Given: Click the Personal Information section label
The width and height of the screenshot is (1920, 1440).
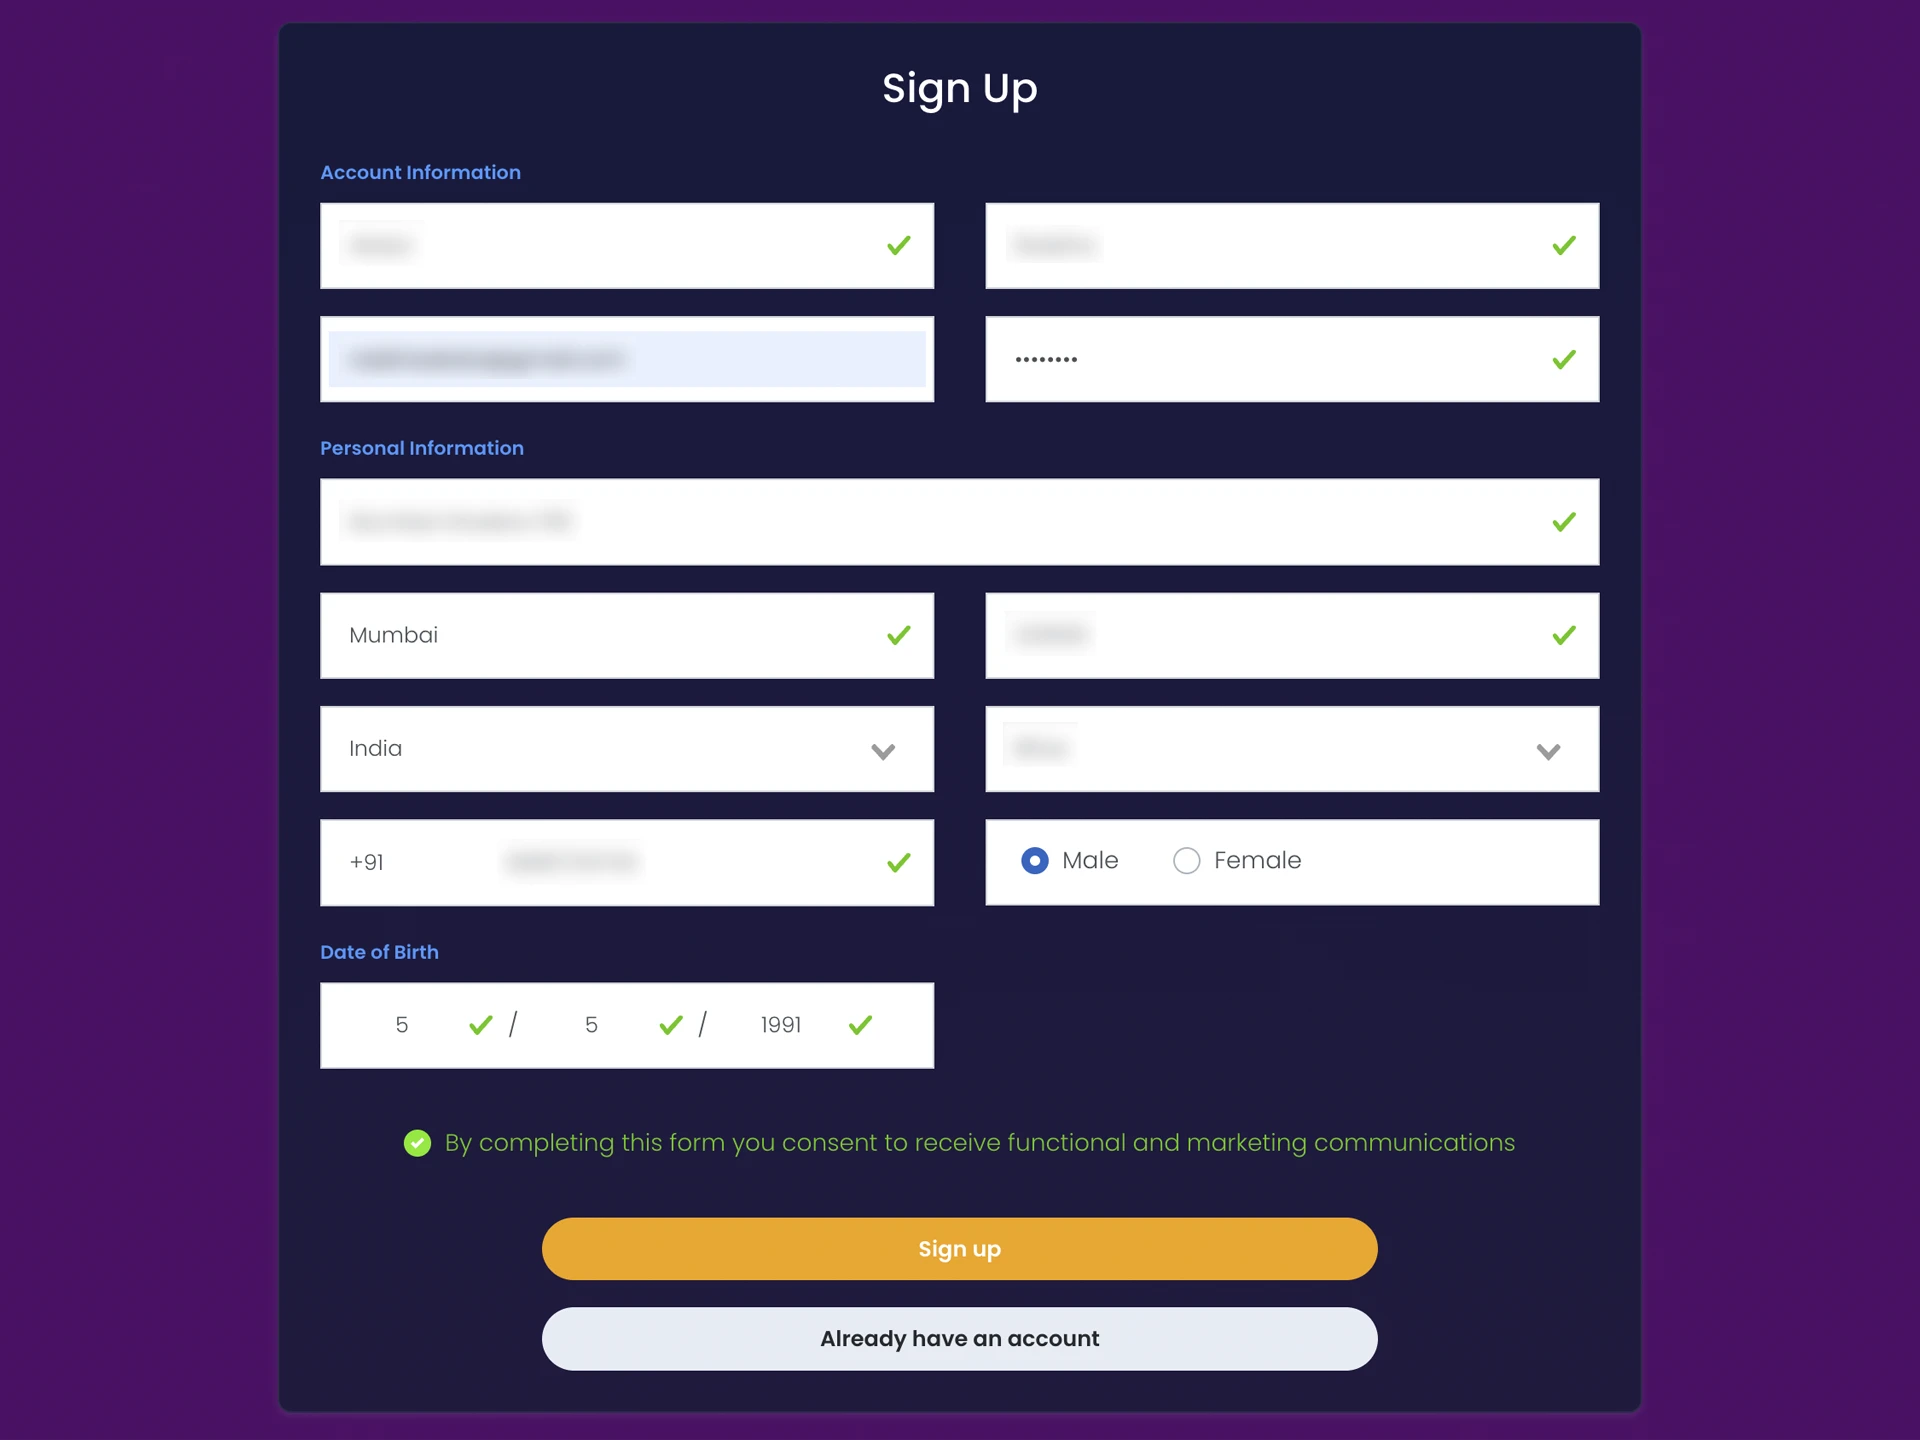Looking at the screenshot, I should pyautogui.click(x=420, y=448).
